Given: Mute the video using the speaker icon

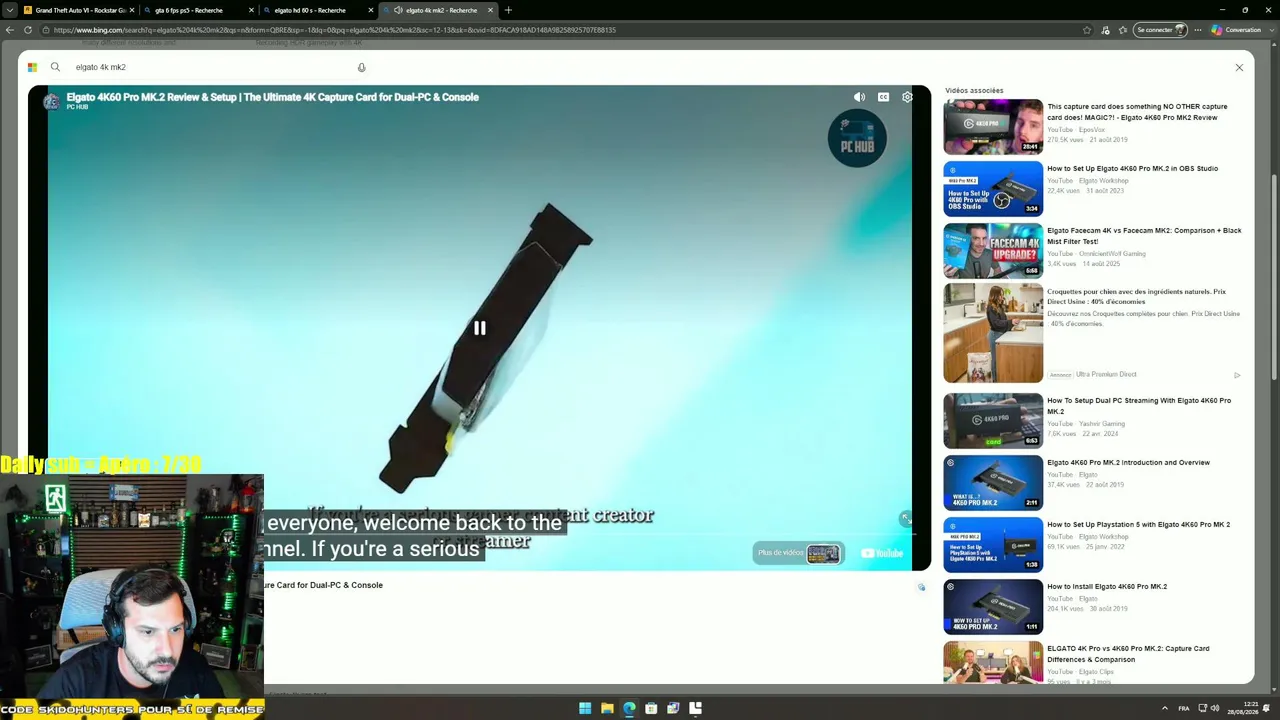Looking at the screenshot, I should (x=859, y=97).
